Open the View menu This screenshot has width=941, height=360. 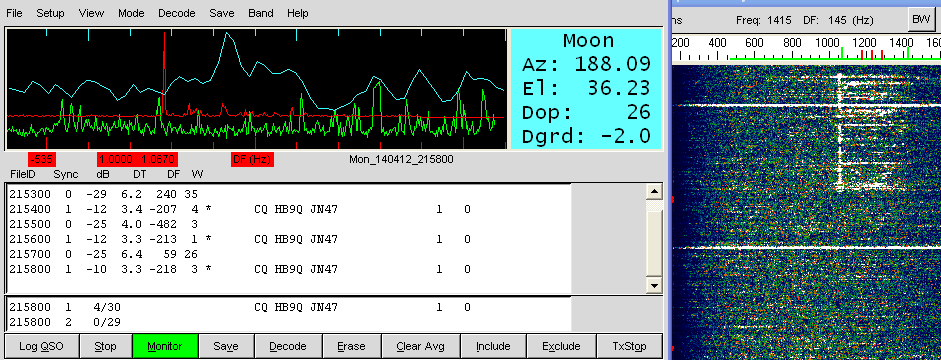click(x=91, y=13)
